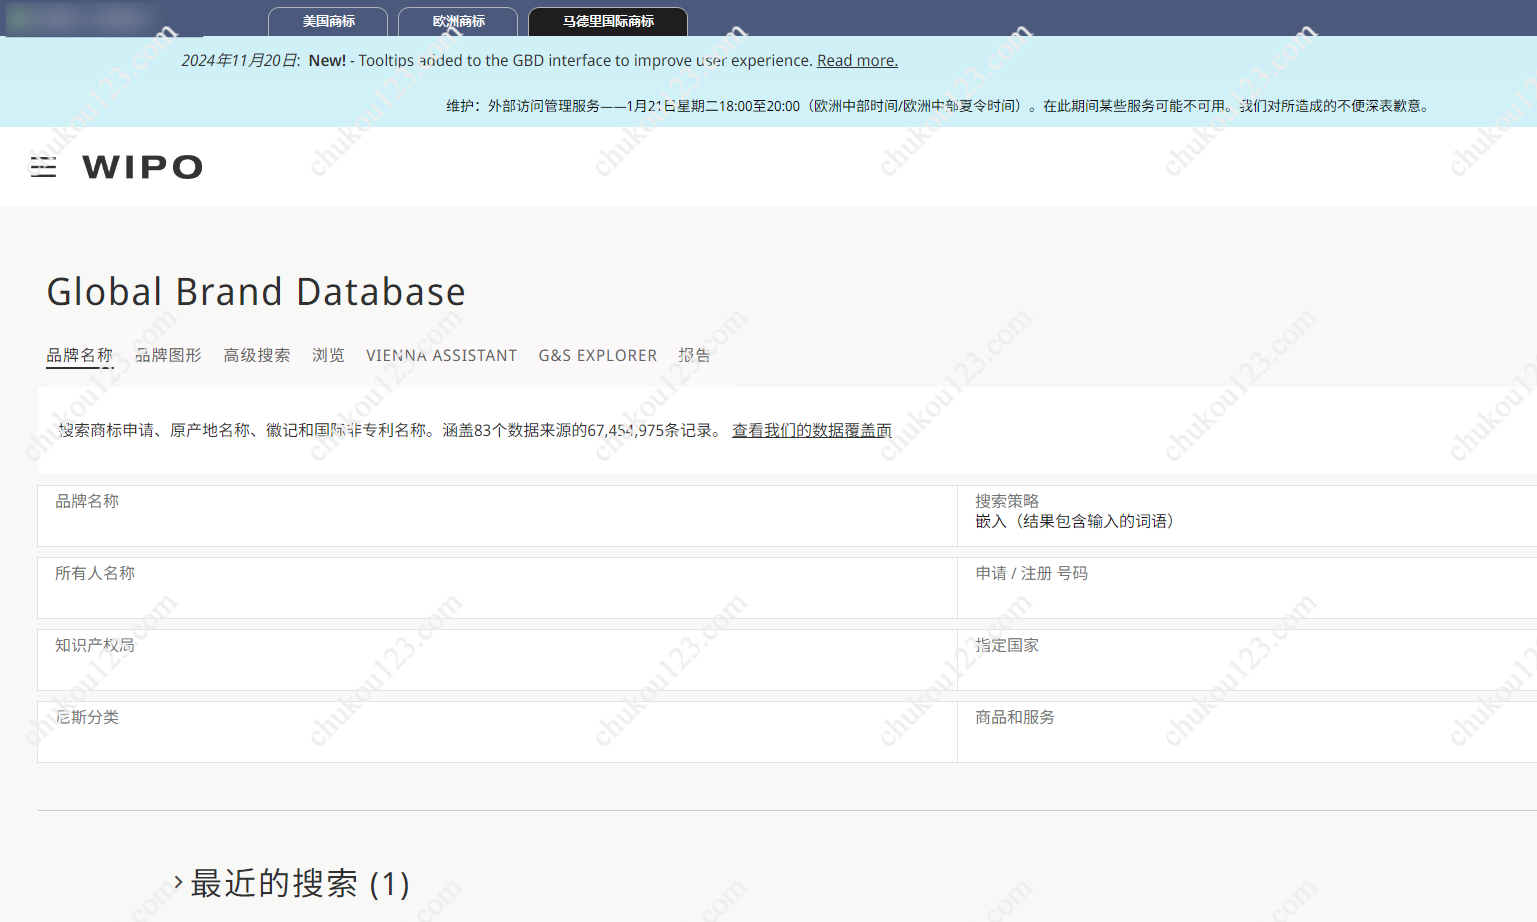Open the 查看我们的数据覆盖面 link

coord(812,430)
